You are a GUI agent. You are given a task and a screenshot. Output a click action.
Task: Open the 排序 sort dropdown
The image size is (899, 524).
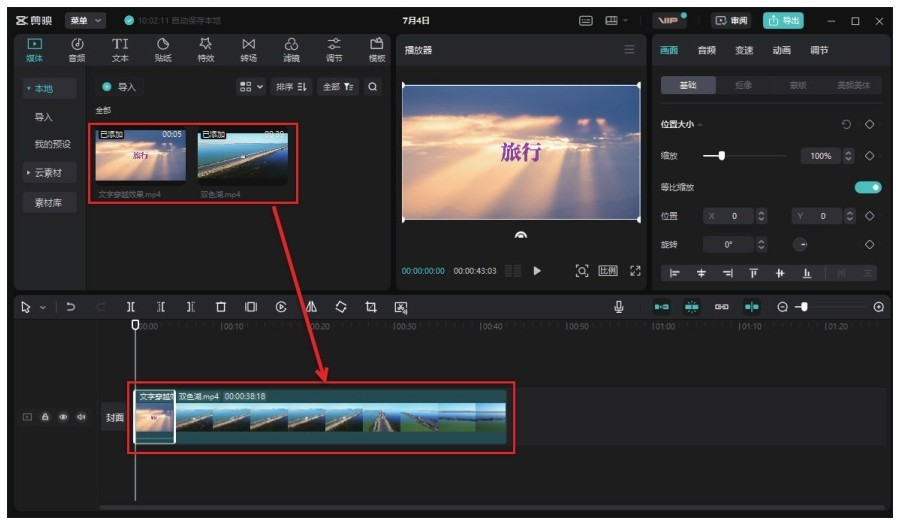pos(291,87)
